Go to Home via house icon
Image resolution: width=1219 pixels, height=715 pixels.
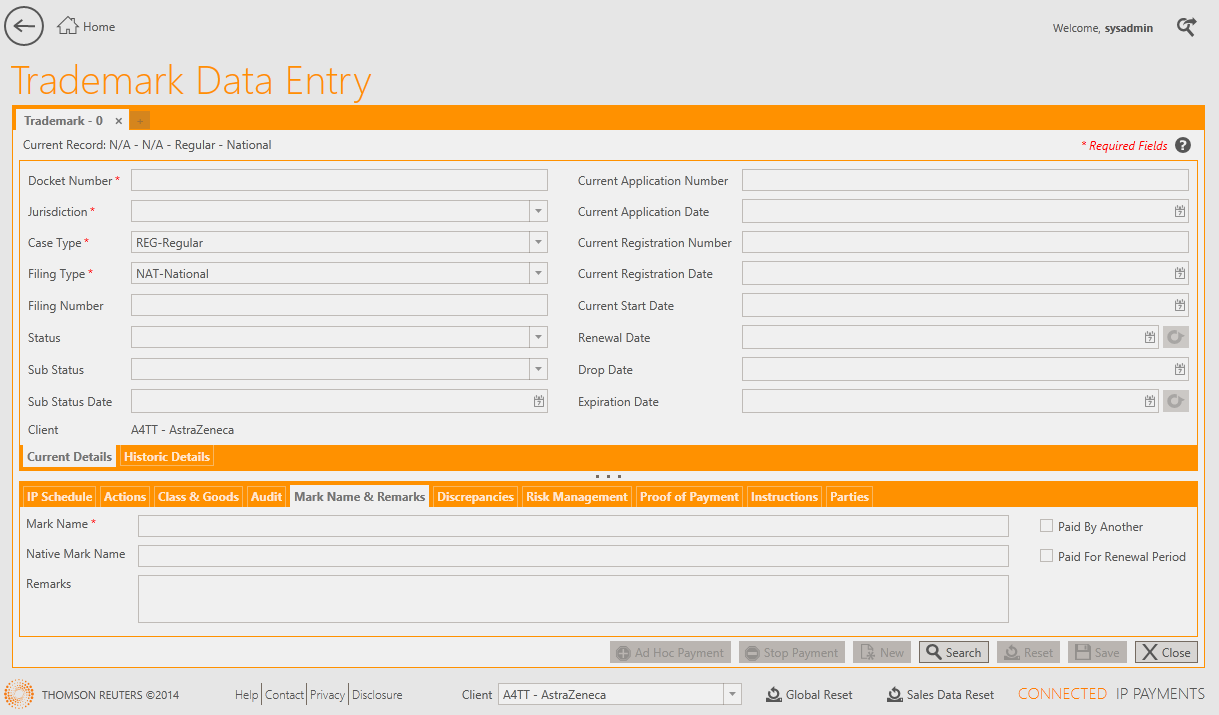[x=68, y=26]
